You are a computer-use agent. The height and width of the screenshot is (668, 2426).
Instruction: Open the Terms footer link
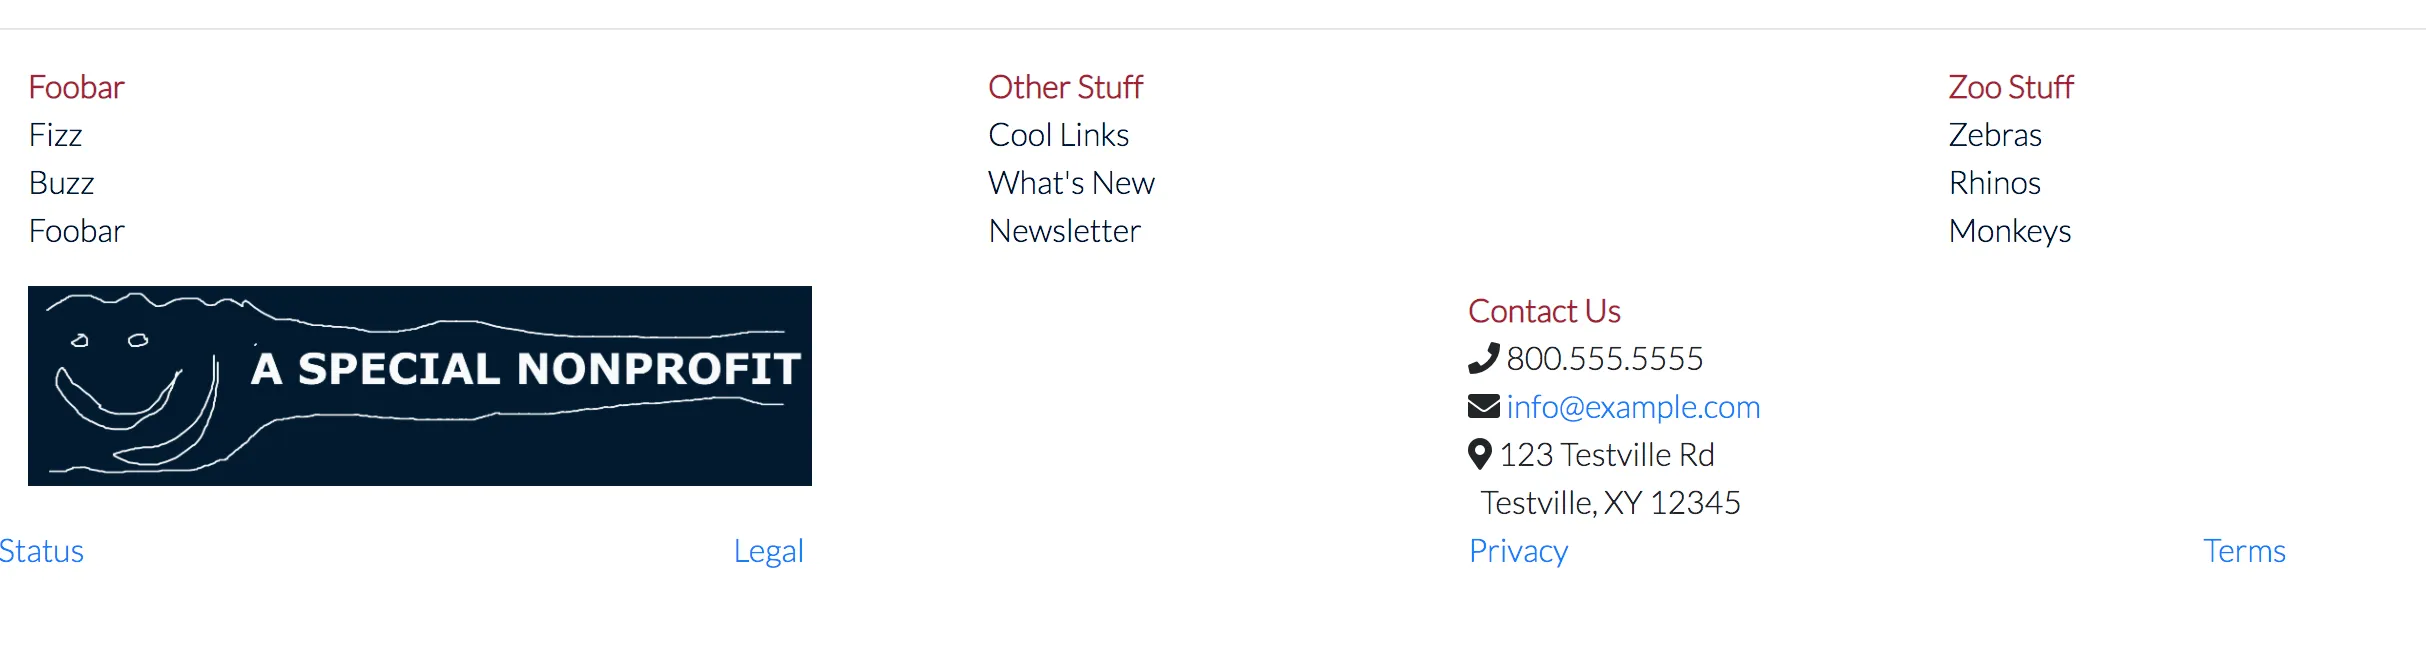tap(2245, 551)
